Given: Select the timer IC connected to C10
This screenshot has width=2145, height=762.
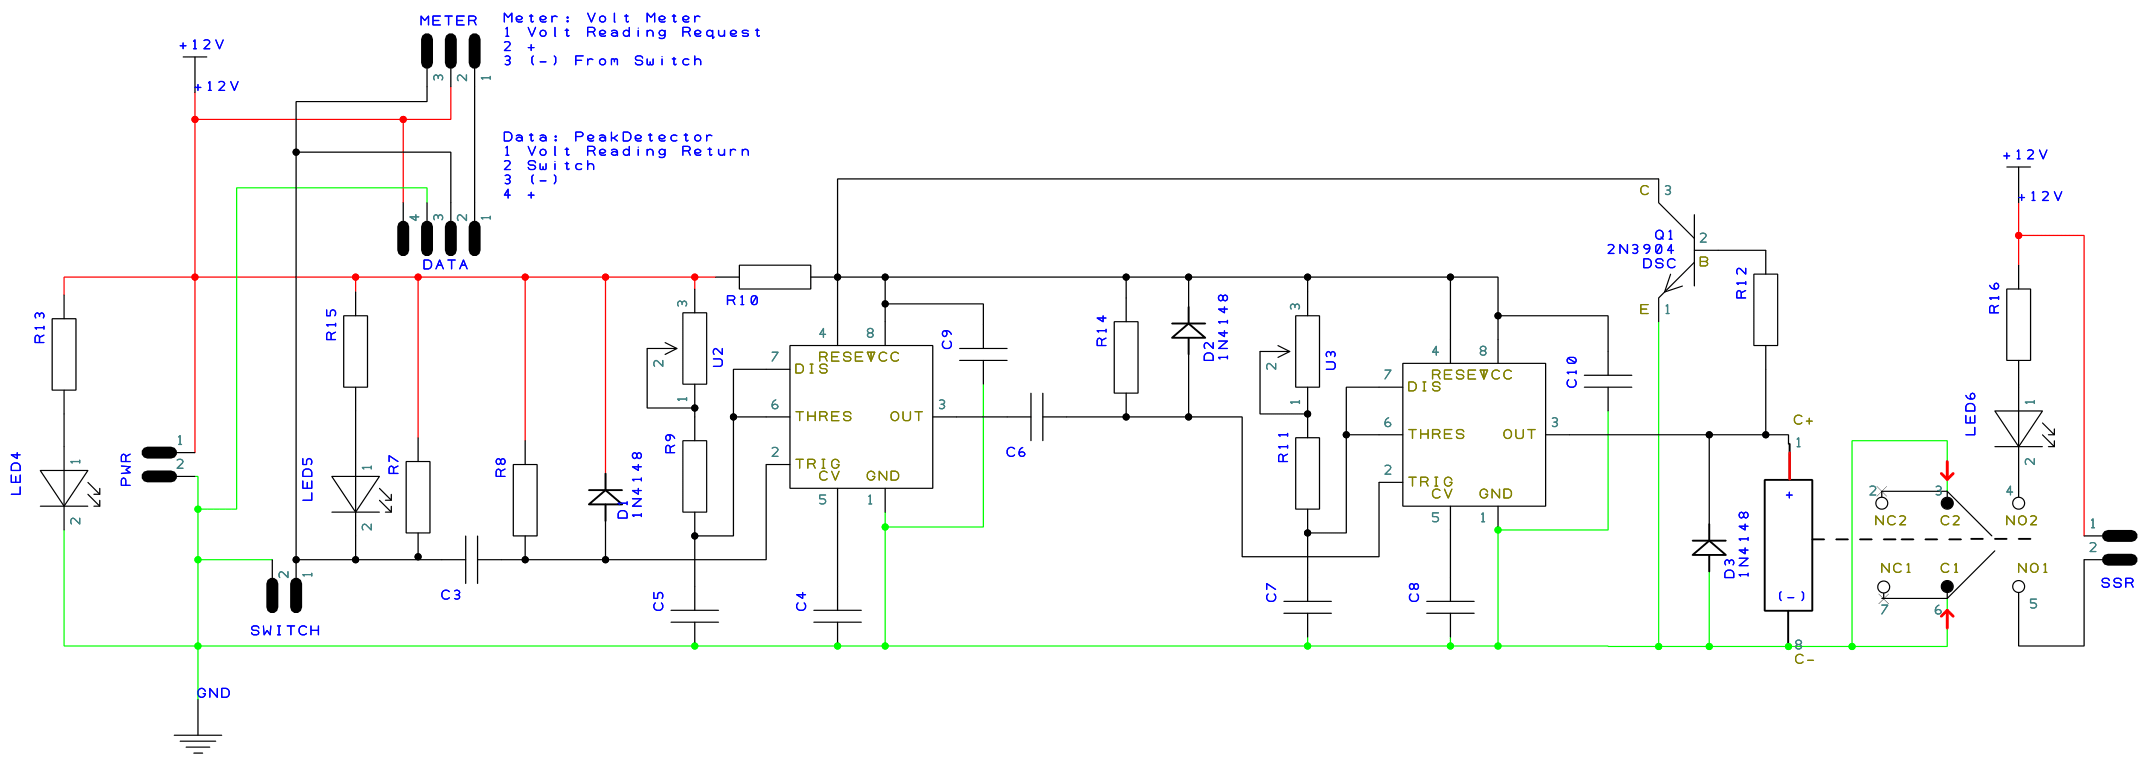Looking at the screenshot, I should [1474, 435].
